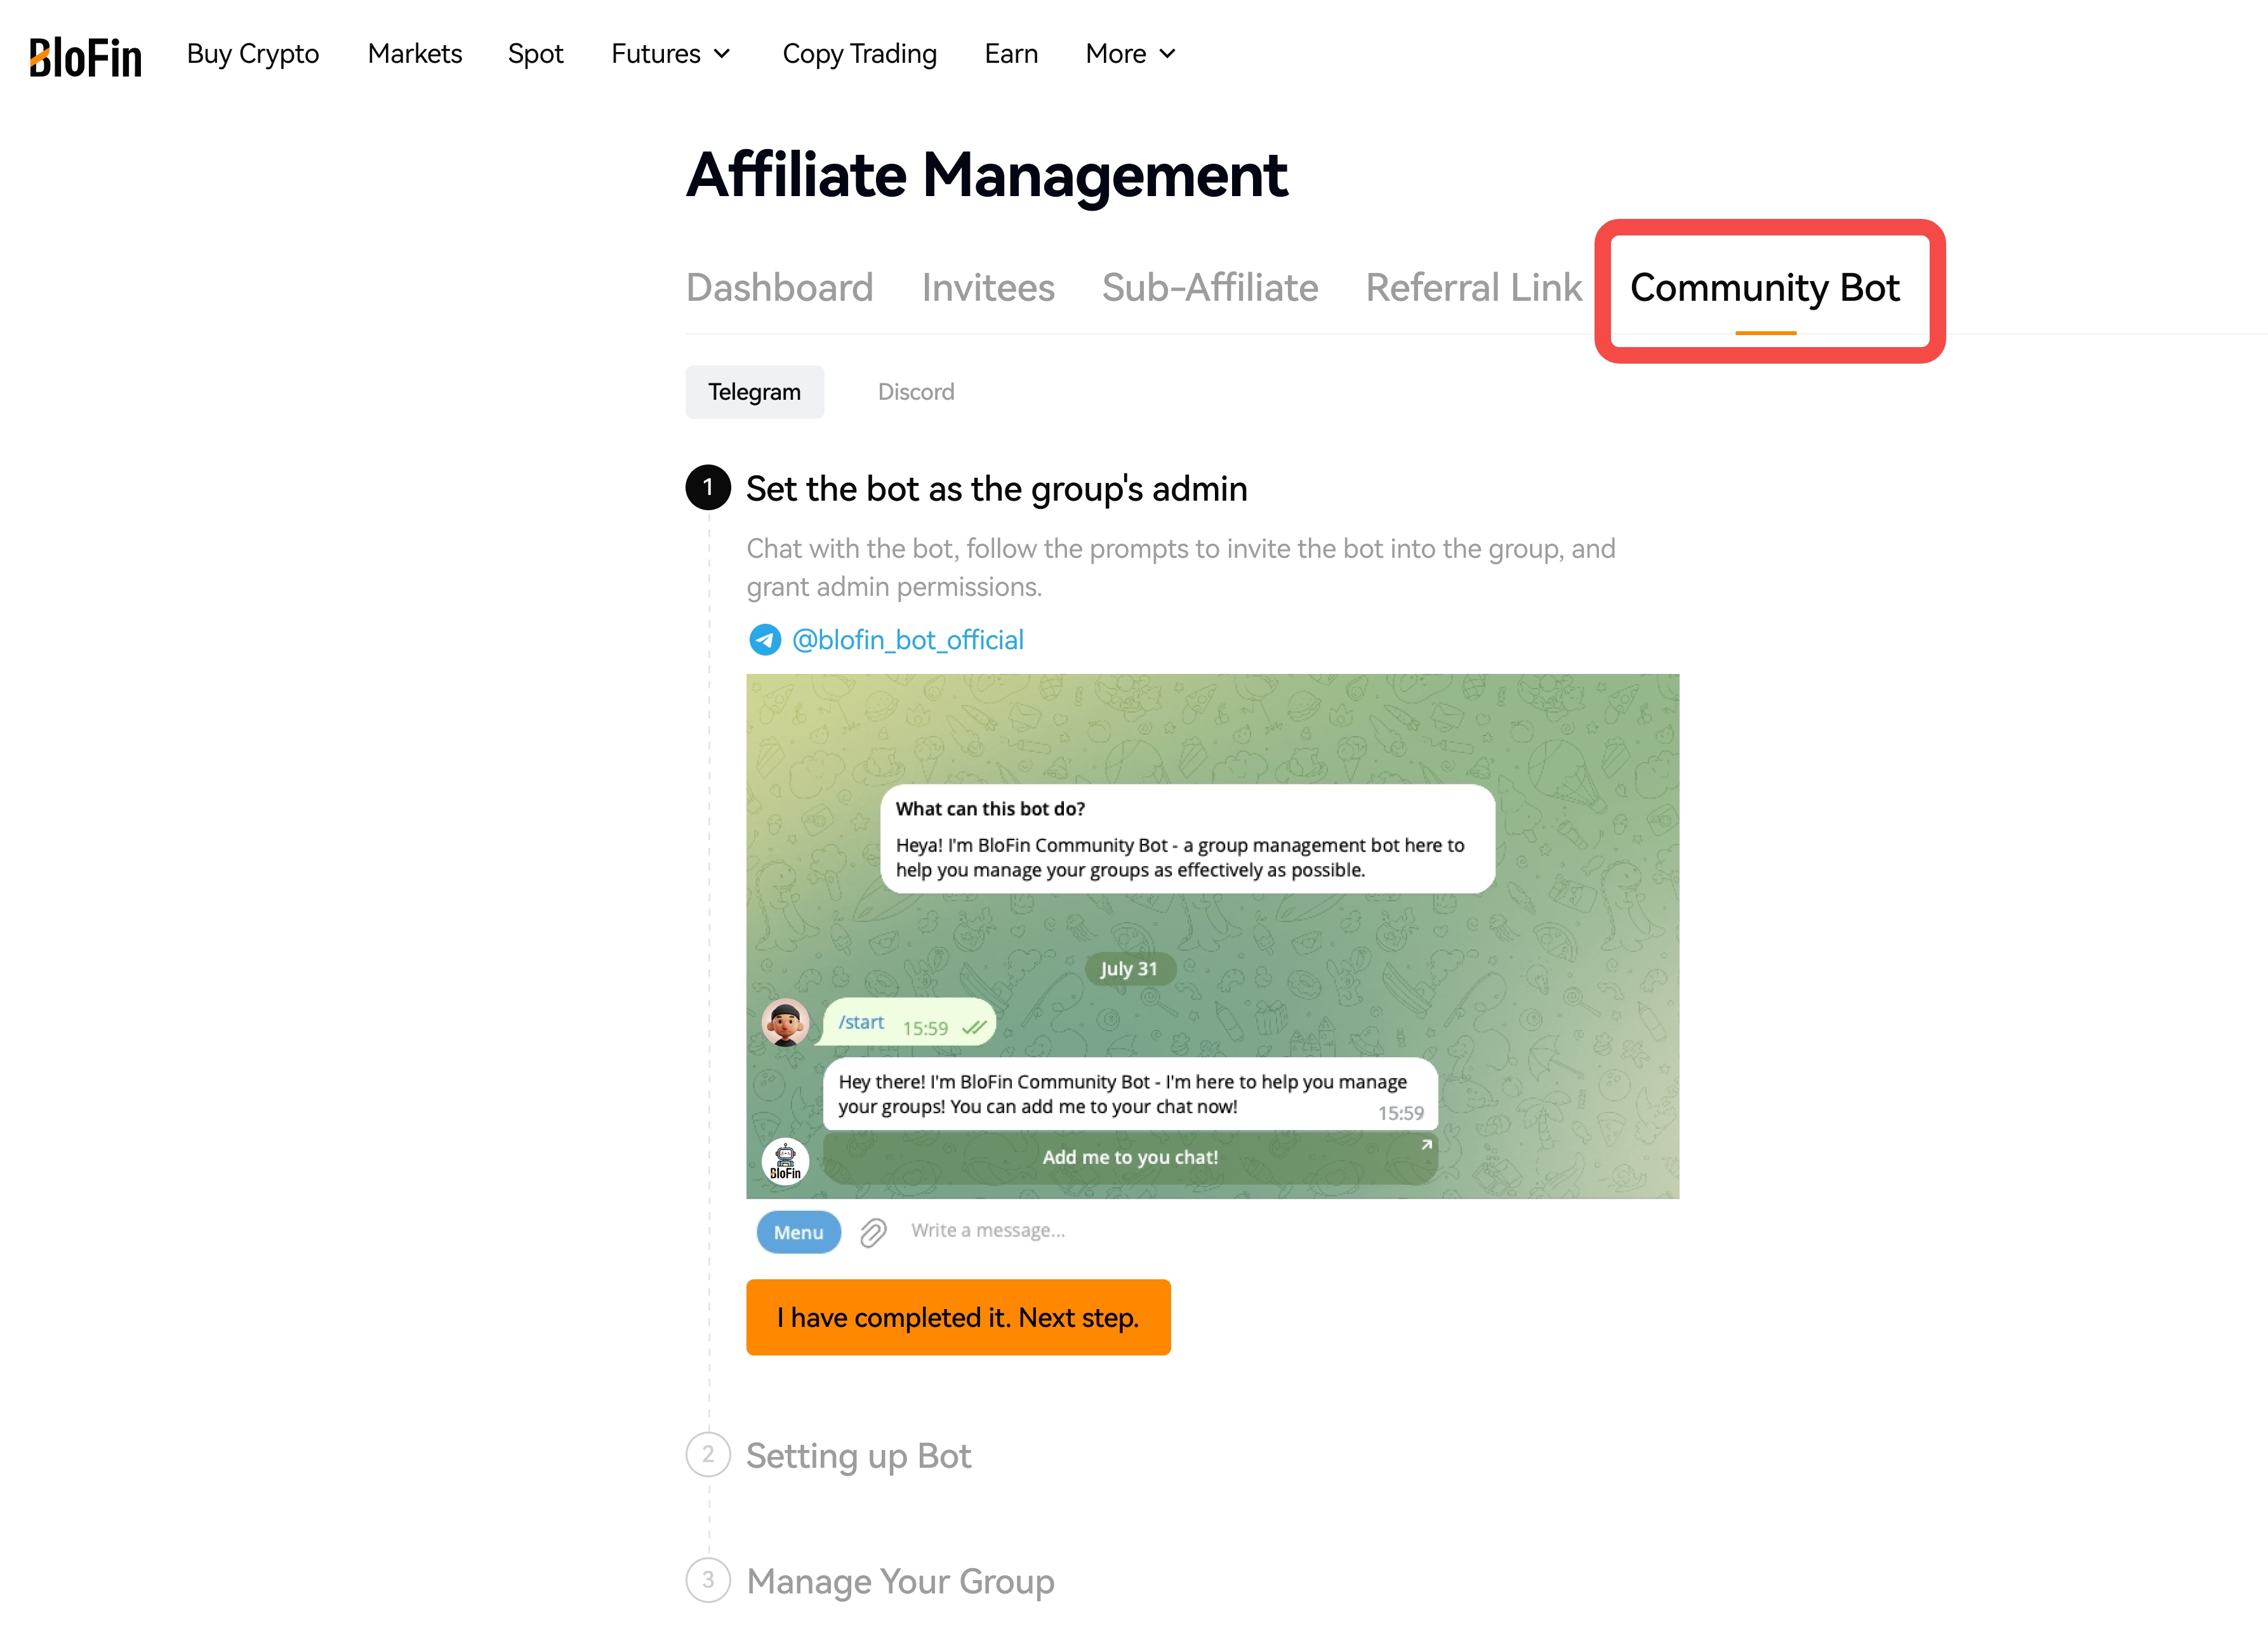The width and height of the screenshot is (2268, 1648).
Task: Click the 'Hey there! I'm BloFin Community Bot' message
Action: pyautogui.click(x=1130, y=1094)
